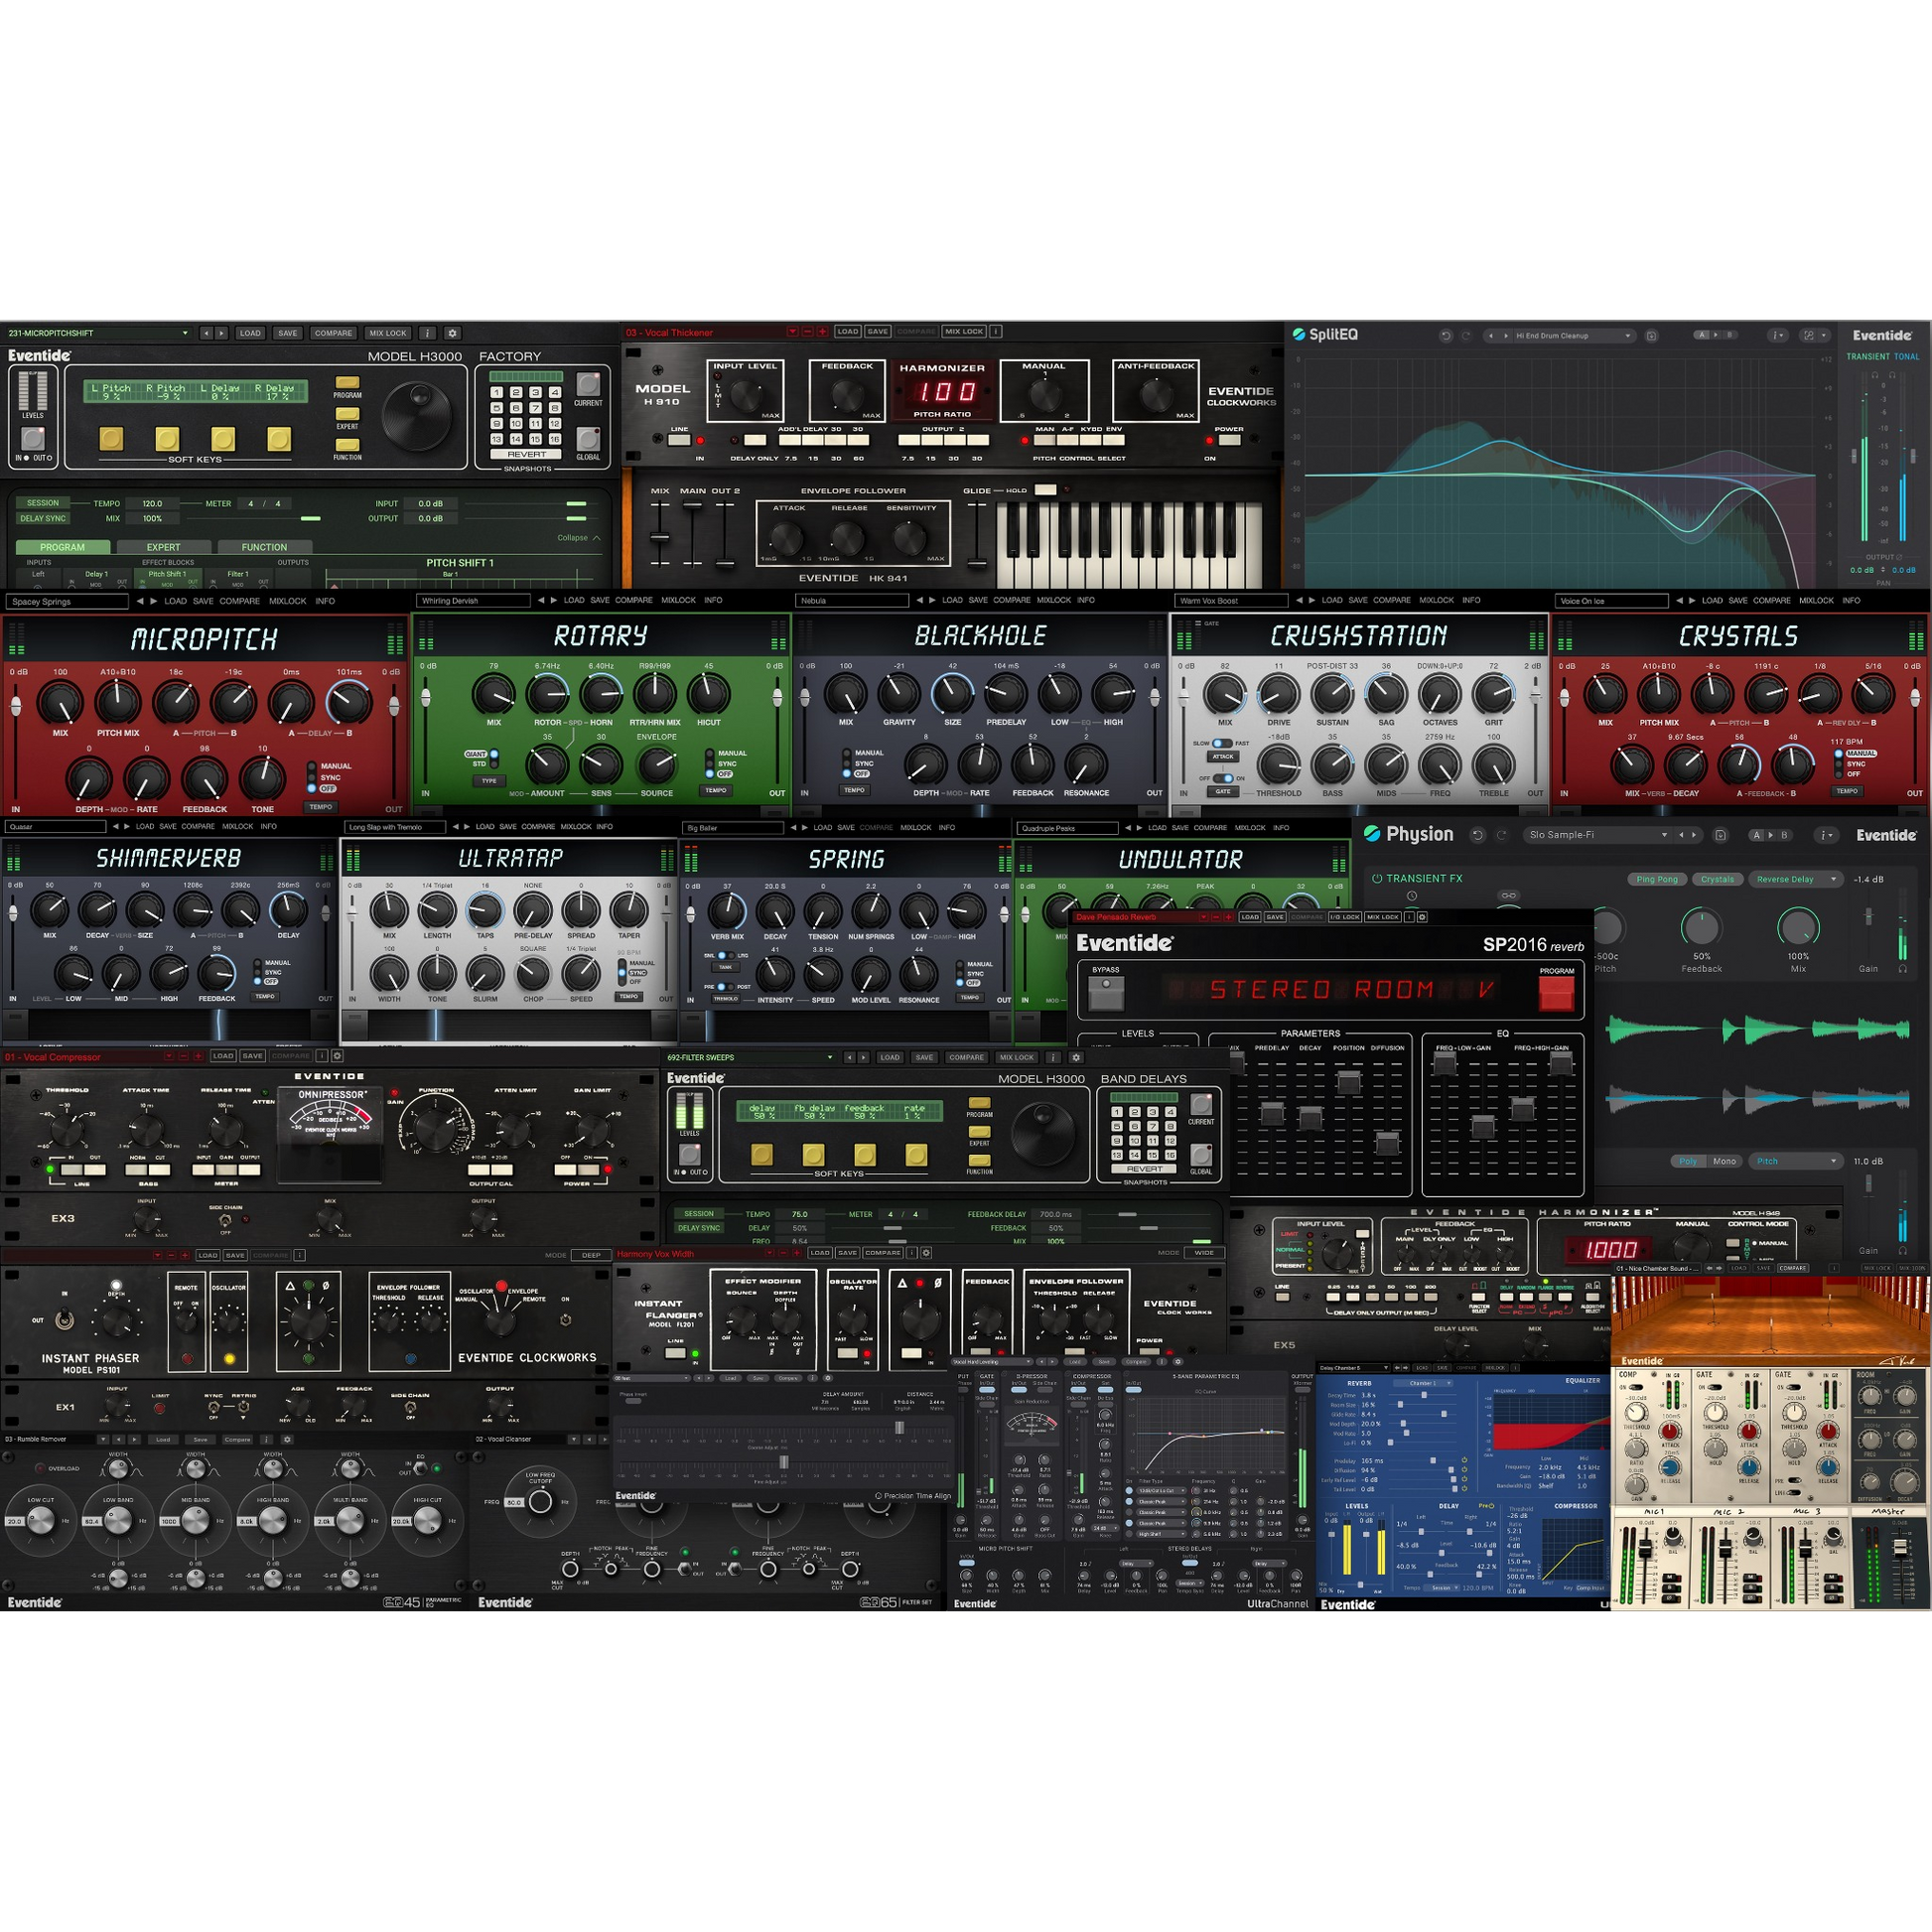
Task: Go to next preset in MicroPitch header
Action: click(153, 601)
